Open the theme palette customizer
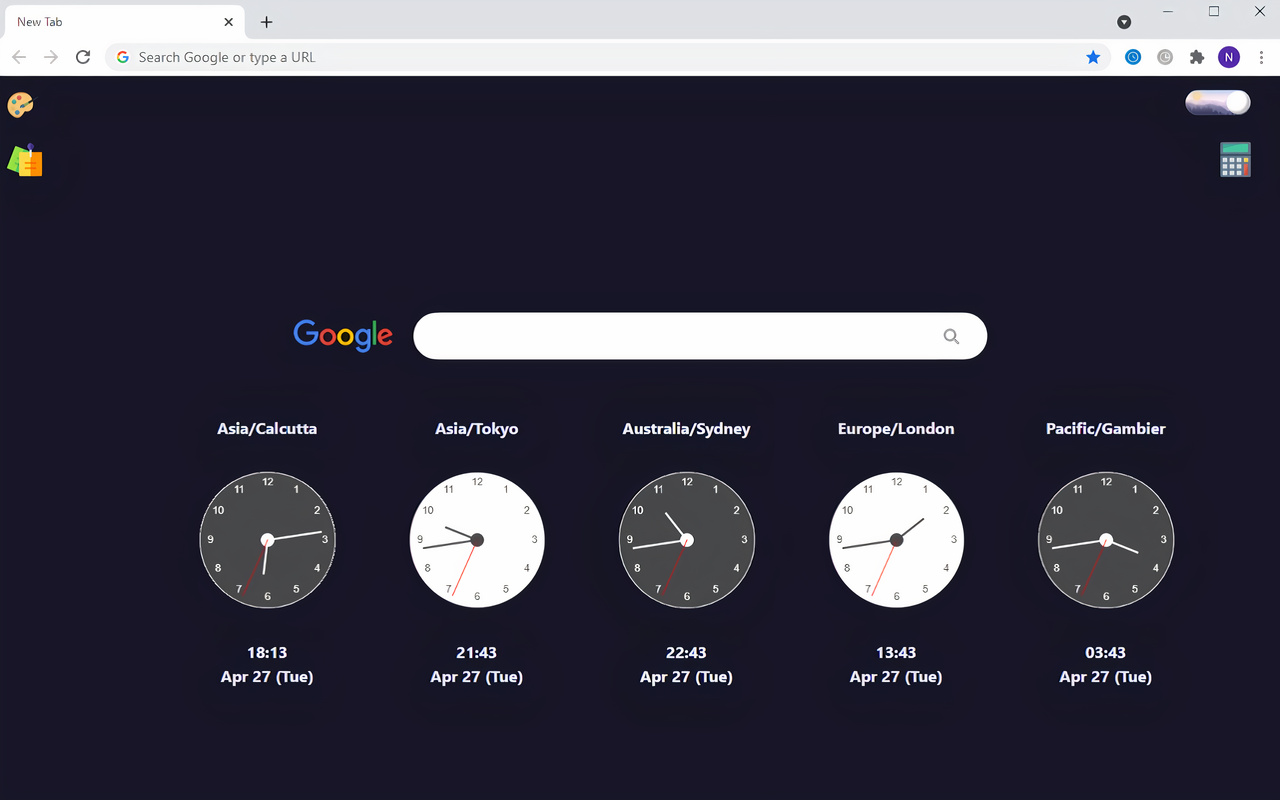Viewport: 1280px width, 800px height. click(20, 104)
